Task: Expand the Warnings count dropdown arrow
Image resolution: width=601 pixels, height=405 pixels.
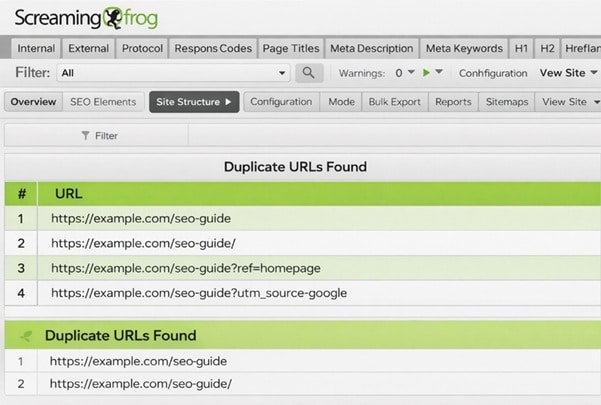Action: point(411,72)
